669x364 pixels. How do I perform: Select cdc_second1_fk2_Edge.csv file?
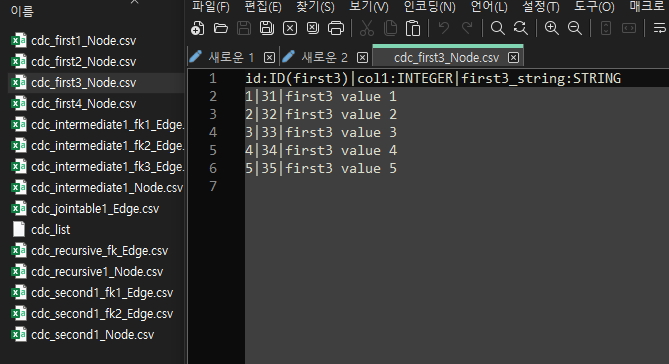click(102, 314)
